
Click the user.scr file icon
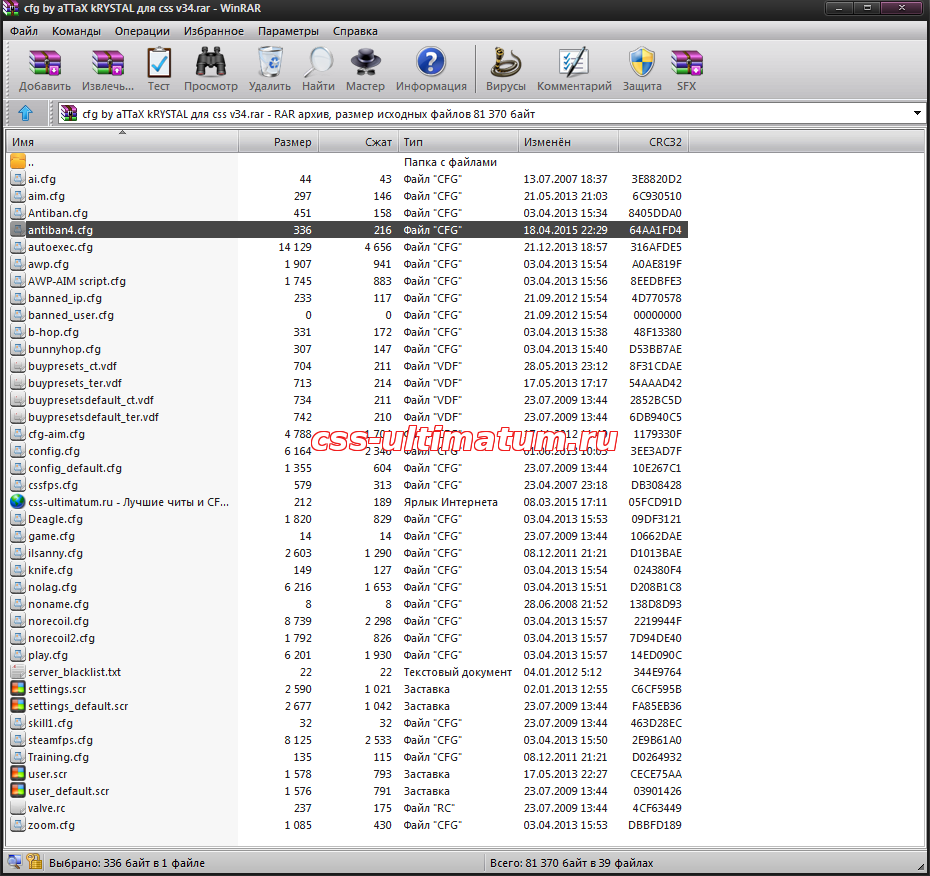point(18,774)
